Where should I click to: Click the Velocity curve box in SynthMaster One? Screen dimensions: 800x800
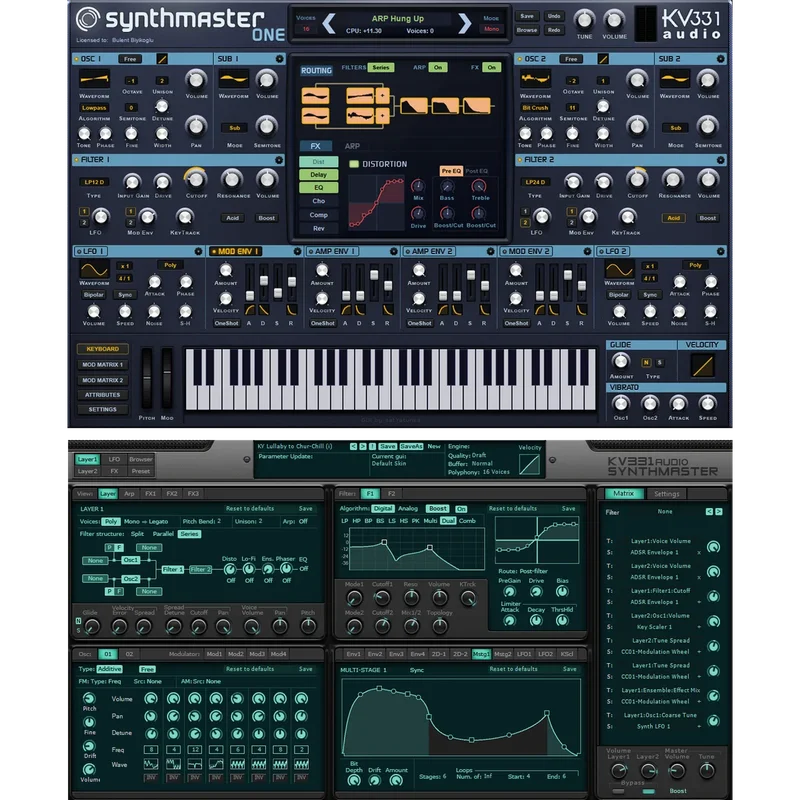tap(702, 365)
